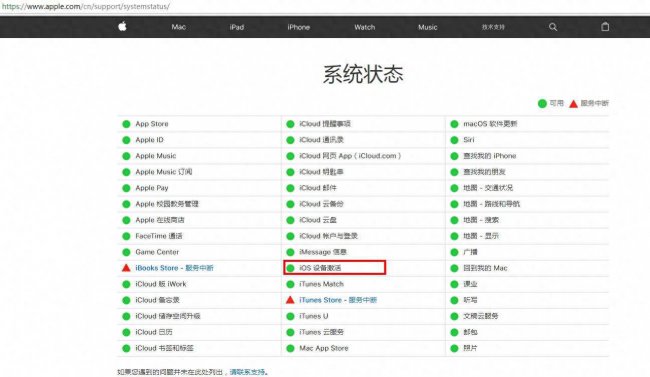650x377 pixels.
Task: Open the iBooks Store 服务中断 link
Action: point(175,268)
